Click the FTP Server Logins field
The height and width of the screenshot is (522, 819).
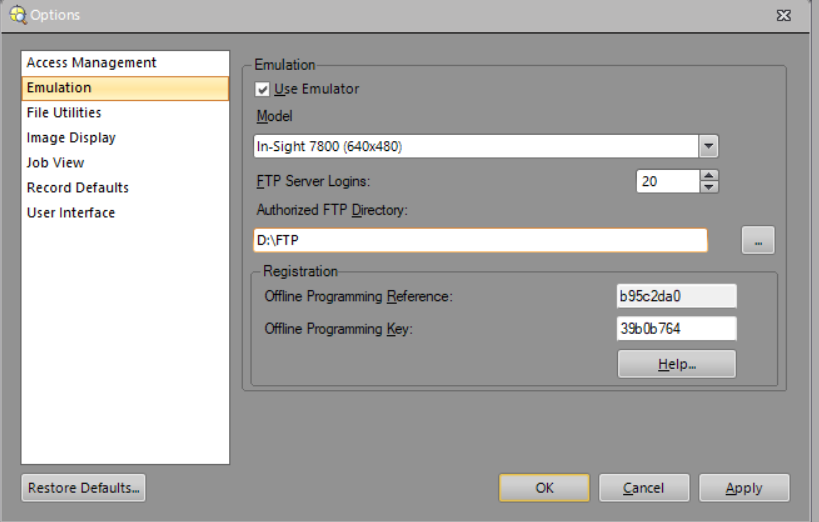click(668, 181)
